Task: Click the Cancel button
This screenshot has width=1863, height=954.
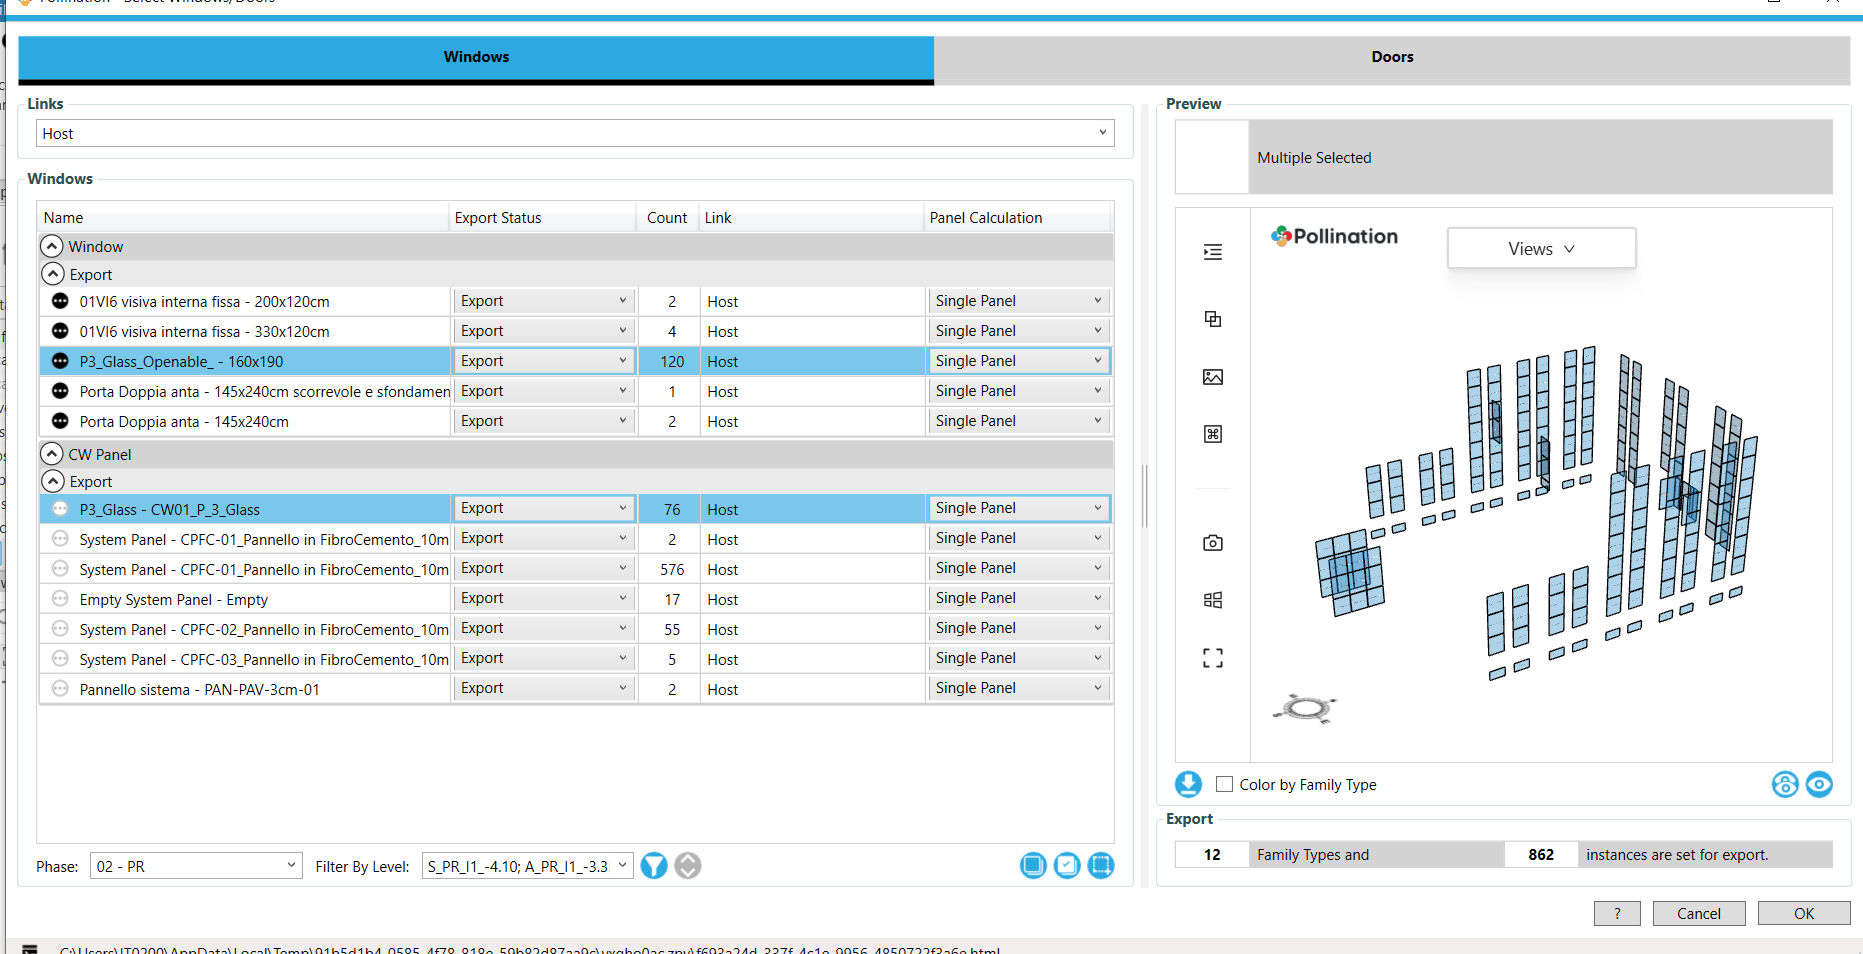Action: (x=1698, y=913)
